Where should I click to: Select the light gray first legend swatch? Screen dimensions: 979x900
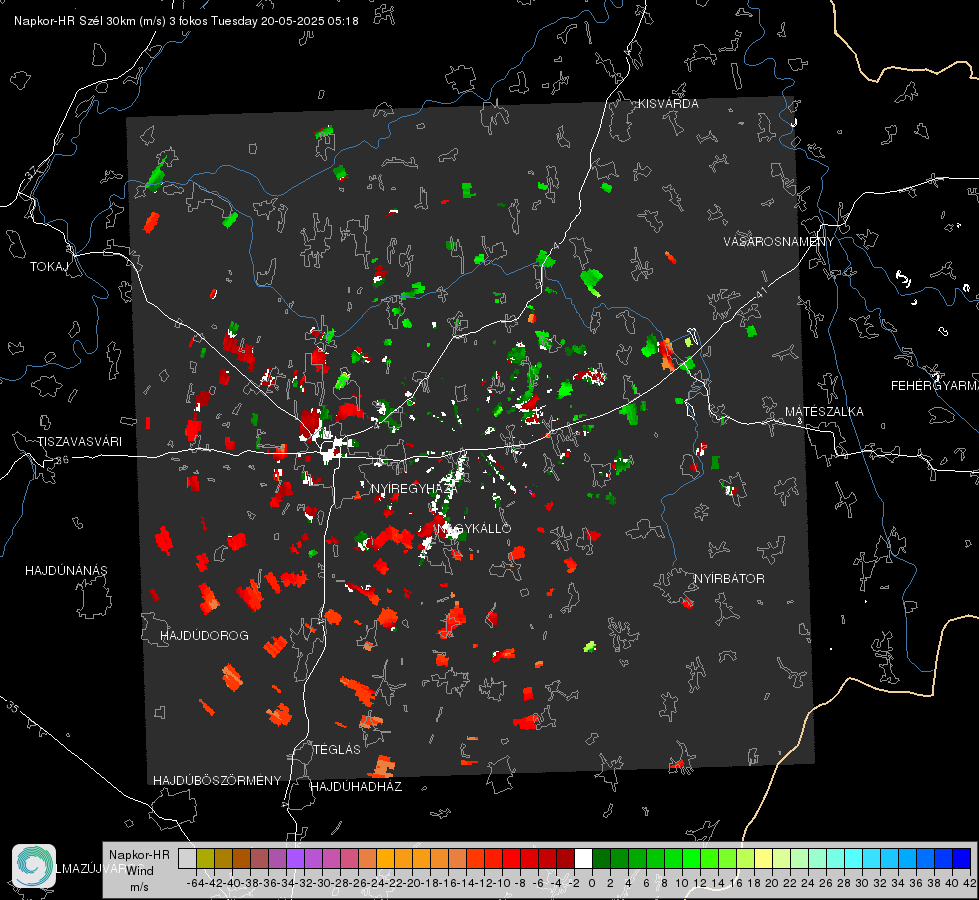tap(187, 858)
